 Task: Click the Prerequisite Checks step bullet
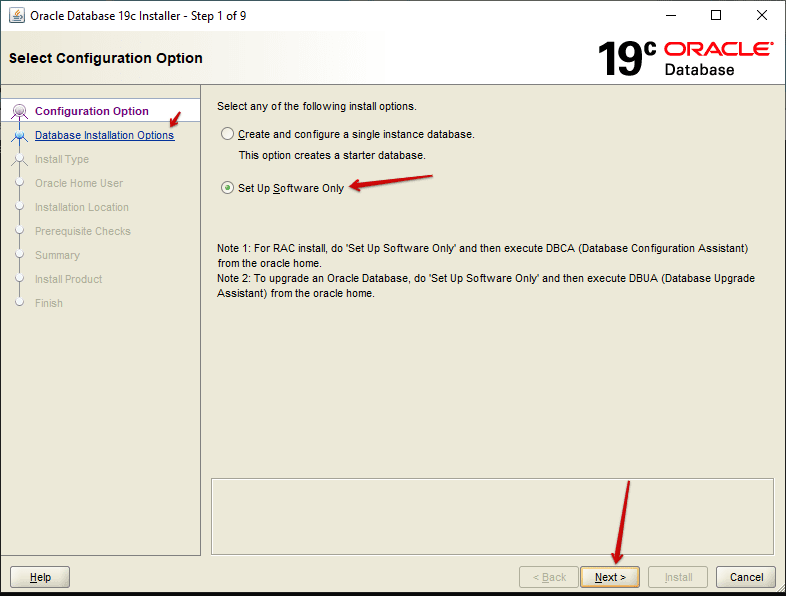tap(20, 230)
